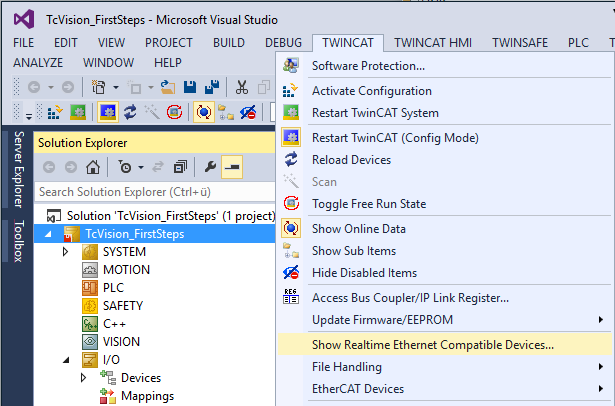This screenshot has height=406, width=615.
Task: Choose Hide Disabled Items menu entry
Action: [445, 273]
